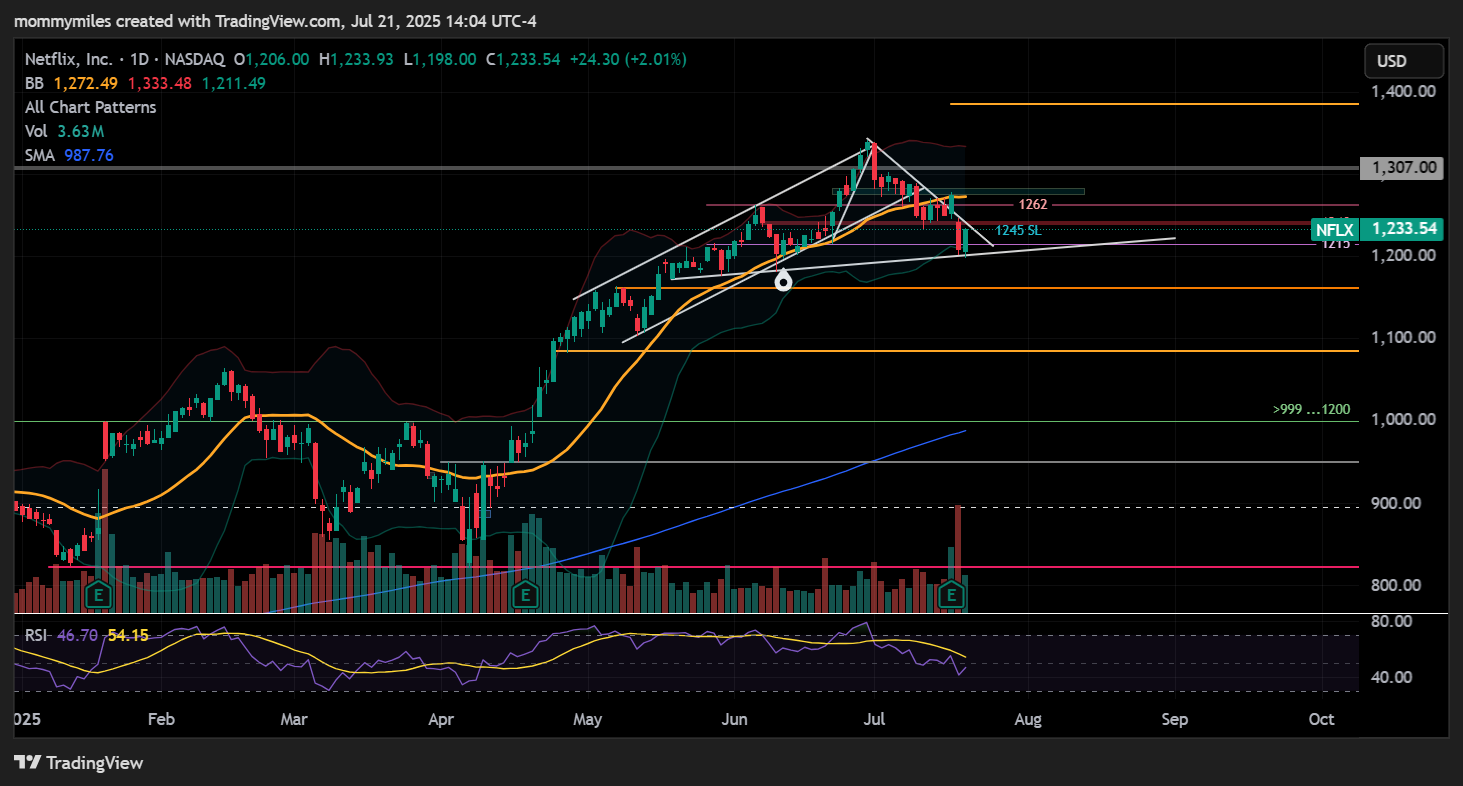Click the RSI 80.00 scale label
1463x786 pixels.
[x=1391, y=621]
